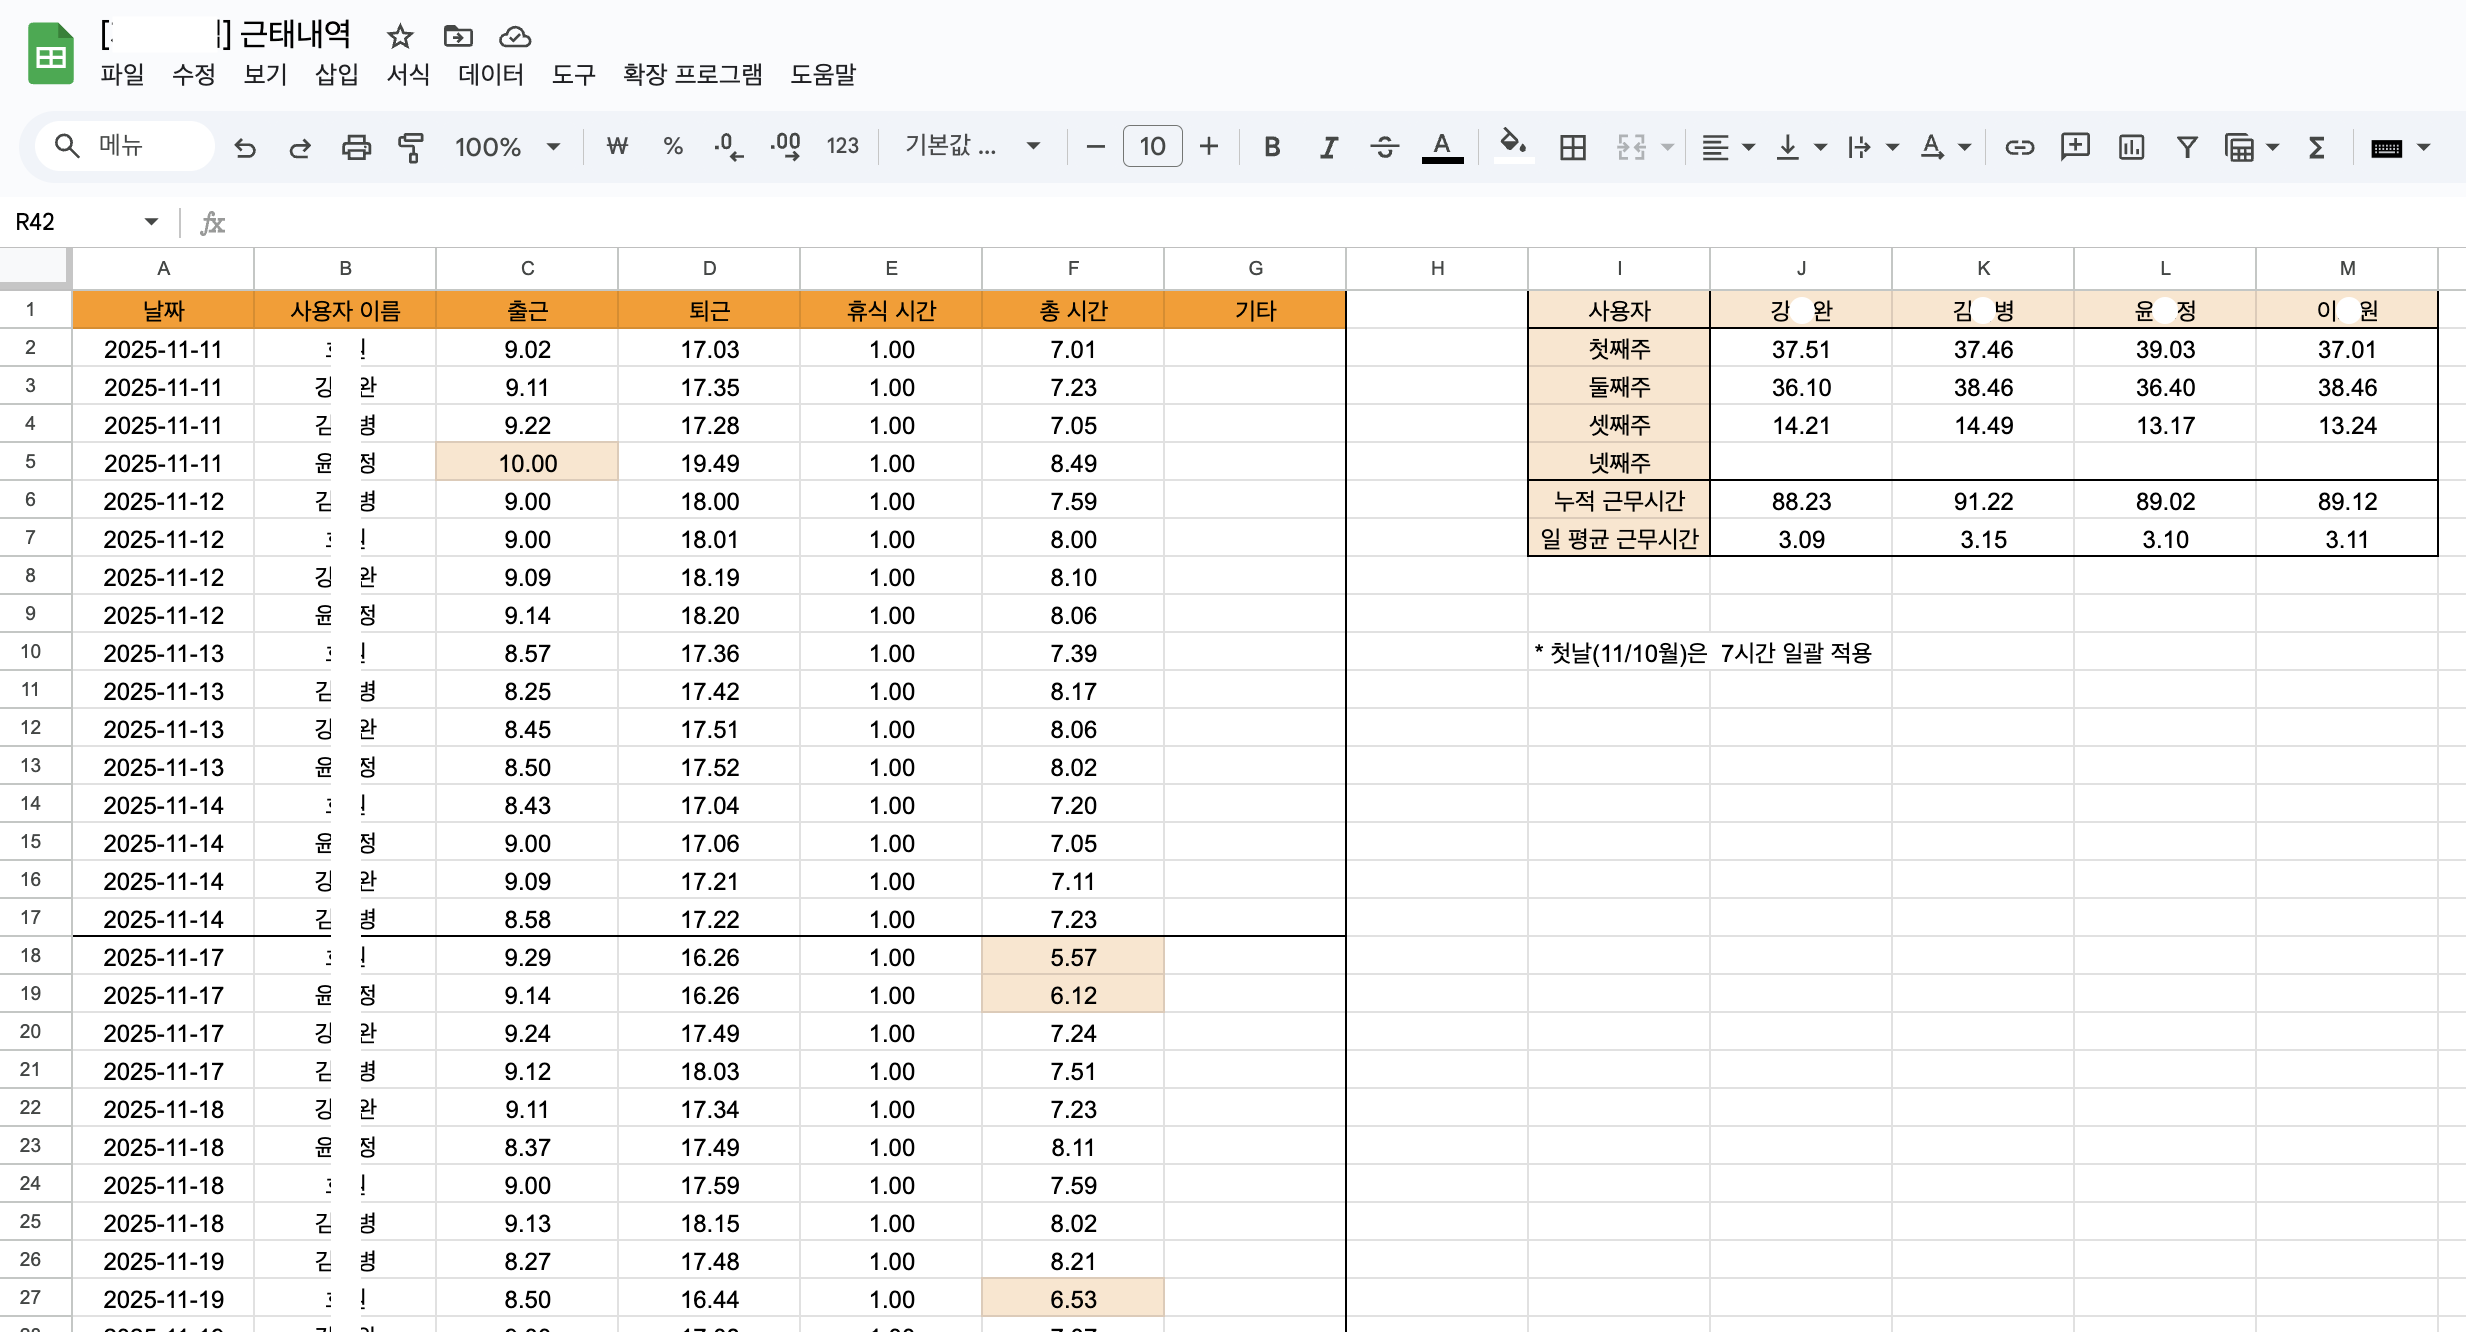
Task: Click the insert link icon
Action: click(x=2019, y=148)
